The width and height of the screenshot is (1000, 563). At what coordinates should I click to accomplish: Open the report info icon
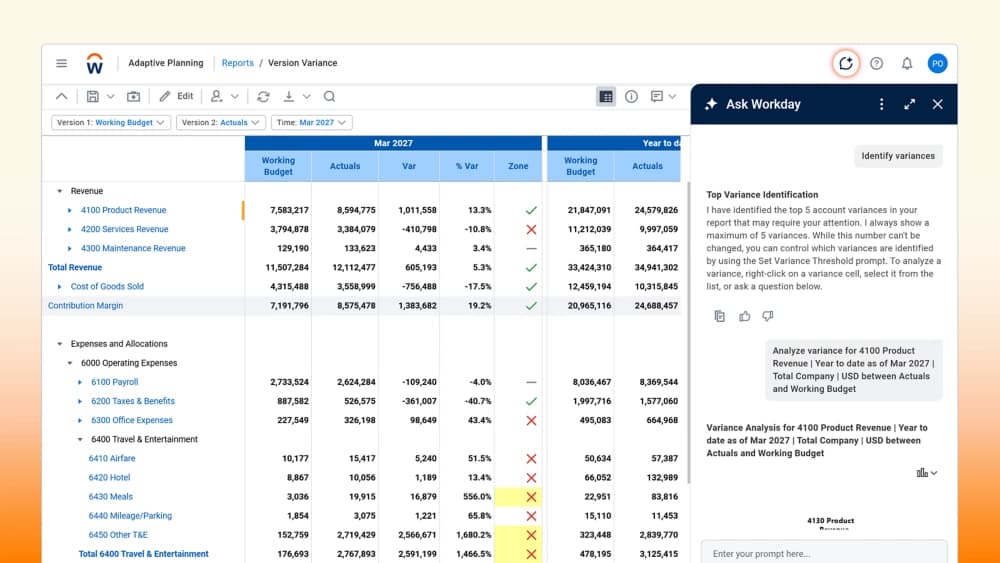click(631, 96)
